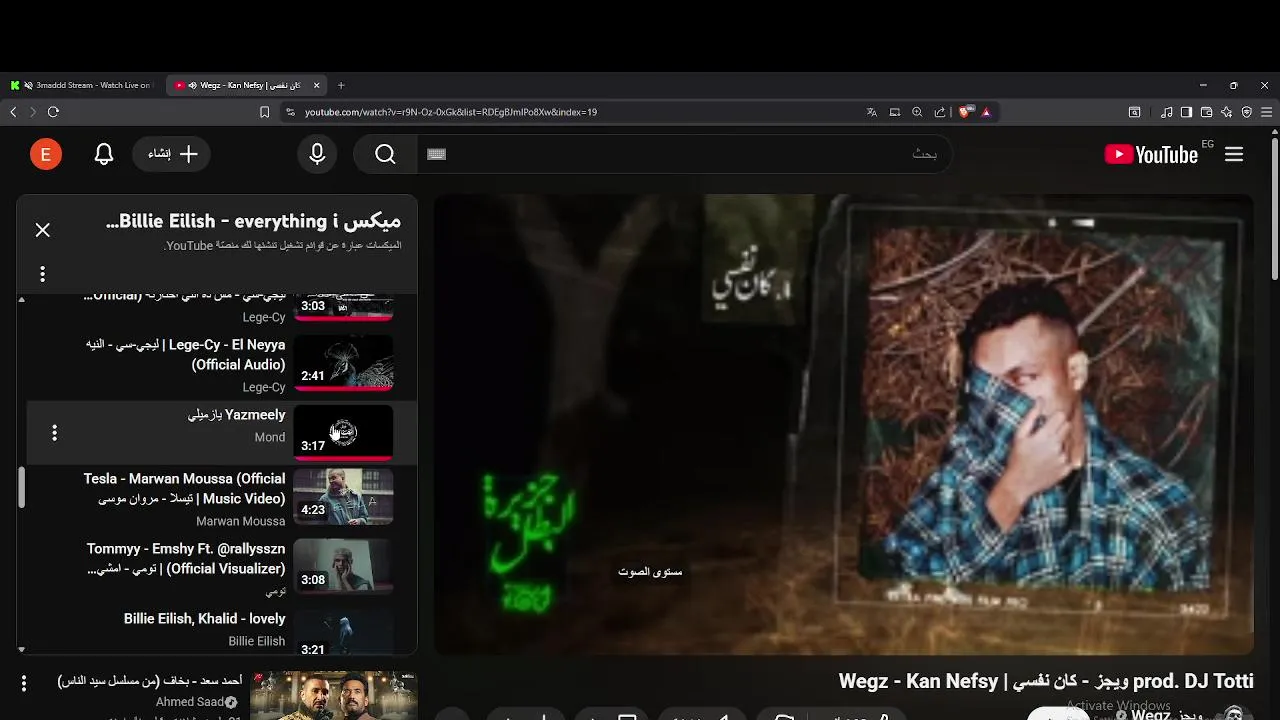Click the Tommyy Emshy thumbnail (3:08)
Viewport: 1280px width, 720px height.
pyautogui.click(x=343, y=567)
